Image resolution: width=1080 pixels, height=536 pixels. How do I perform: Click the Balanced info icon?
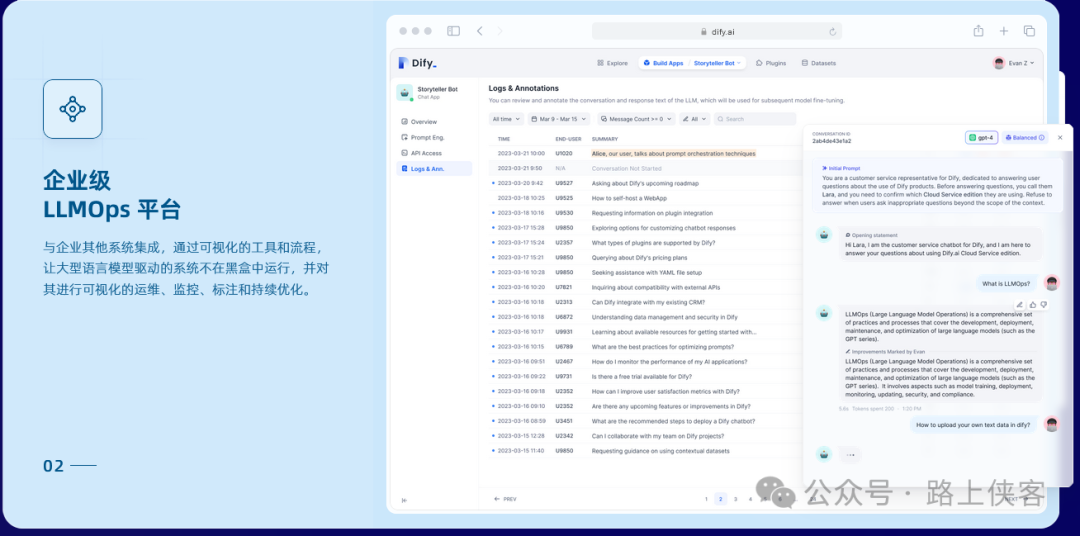(1041, 138)
